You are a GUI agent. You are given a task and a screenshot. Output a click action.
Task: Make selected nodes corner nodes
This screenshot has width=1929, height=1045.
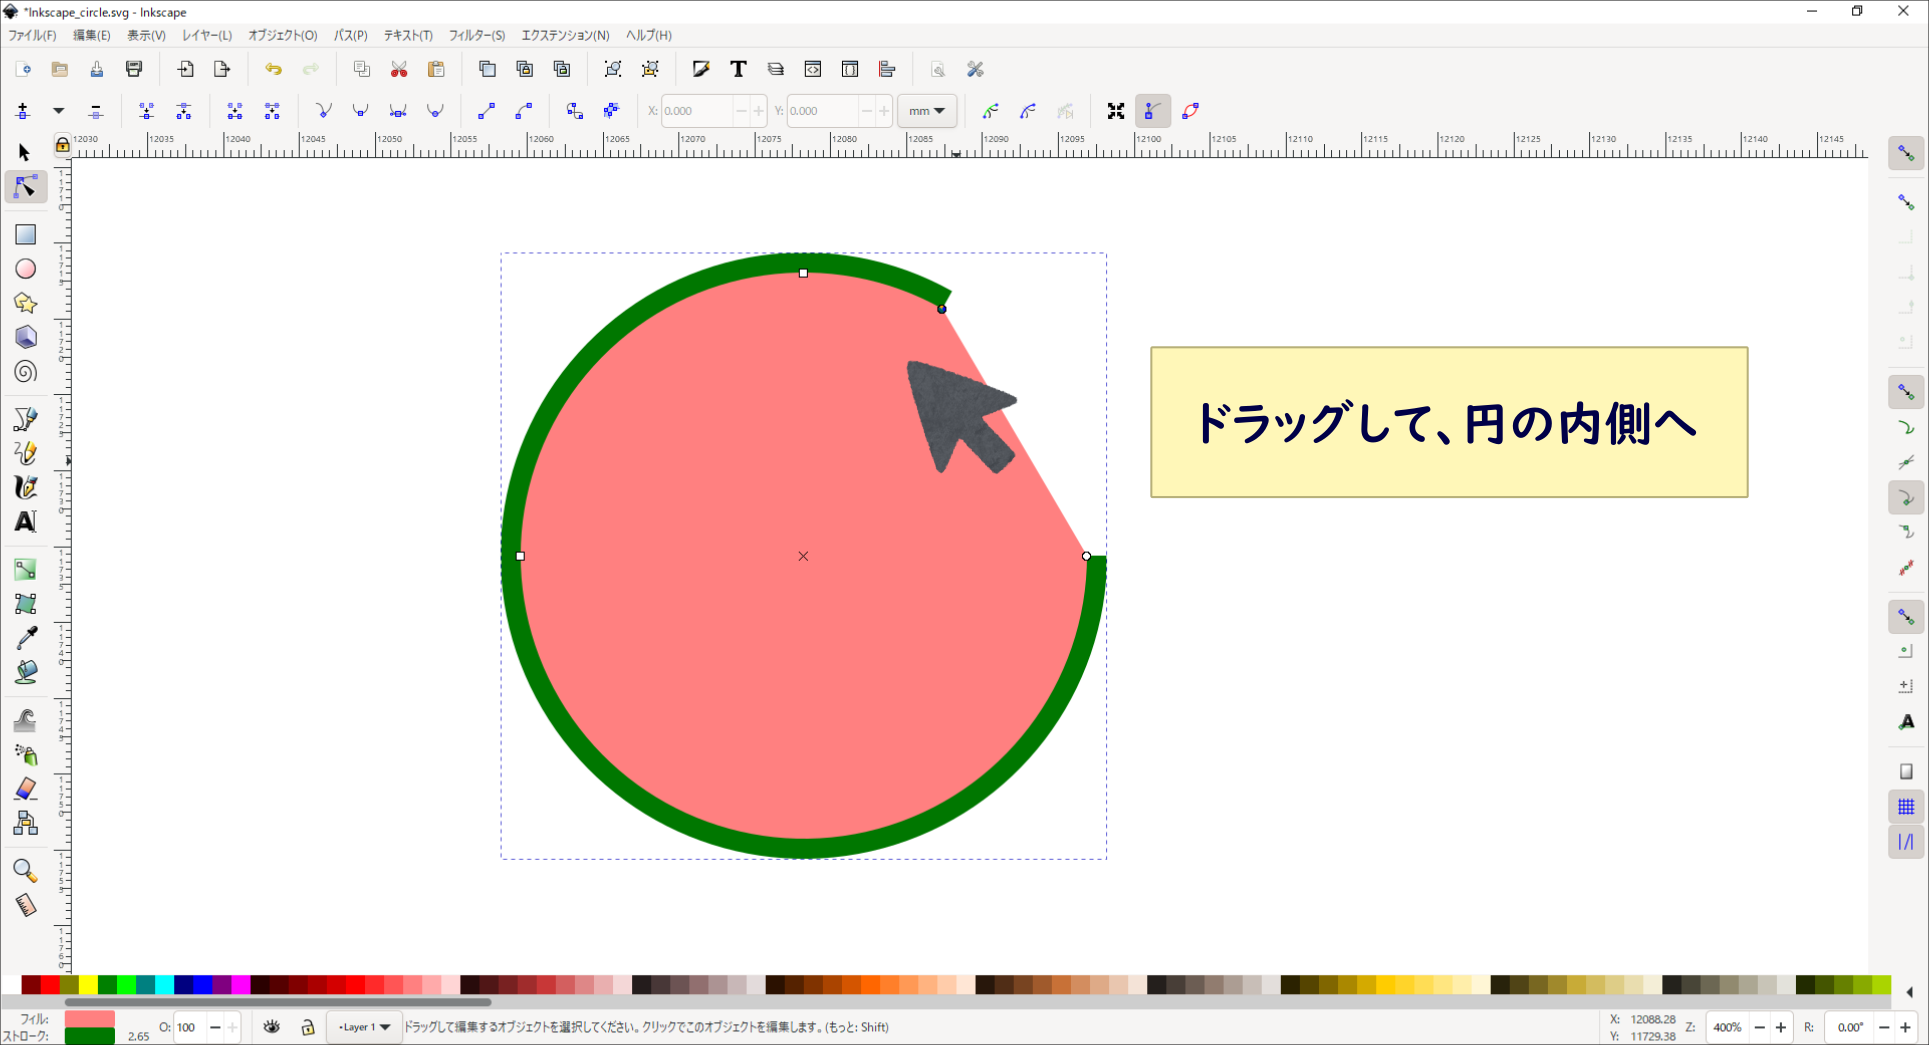coord(323,111)
